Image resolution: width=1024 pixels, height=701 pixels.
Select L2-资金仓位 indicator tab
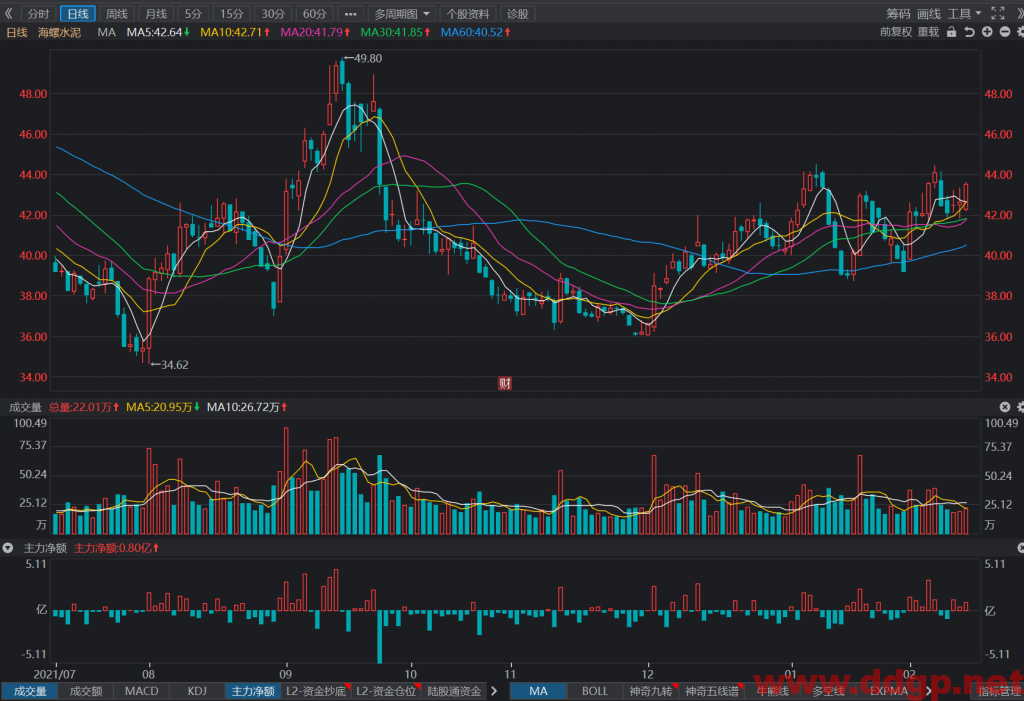tap(387, 691)
